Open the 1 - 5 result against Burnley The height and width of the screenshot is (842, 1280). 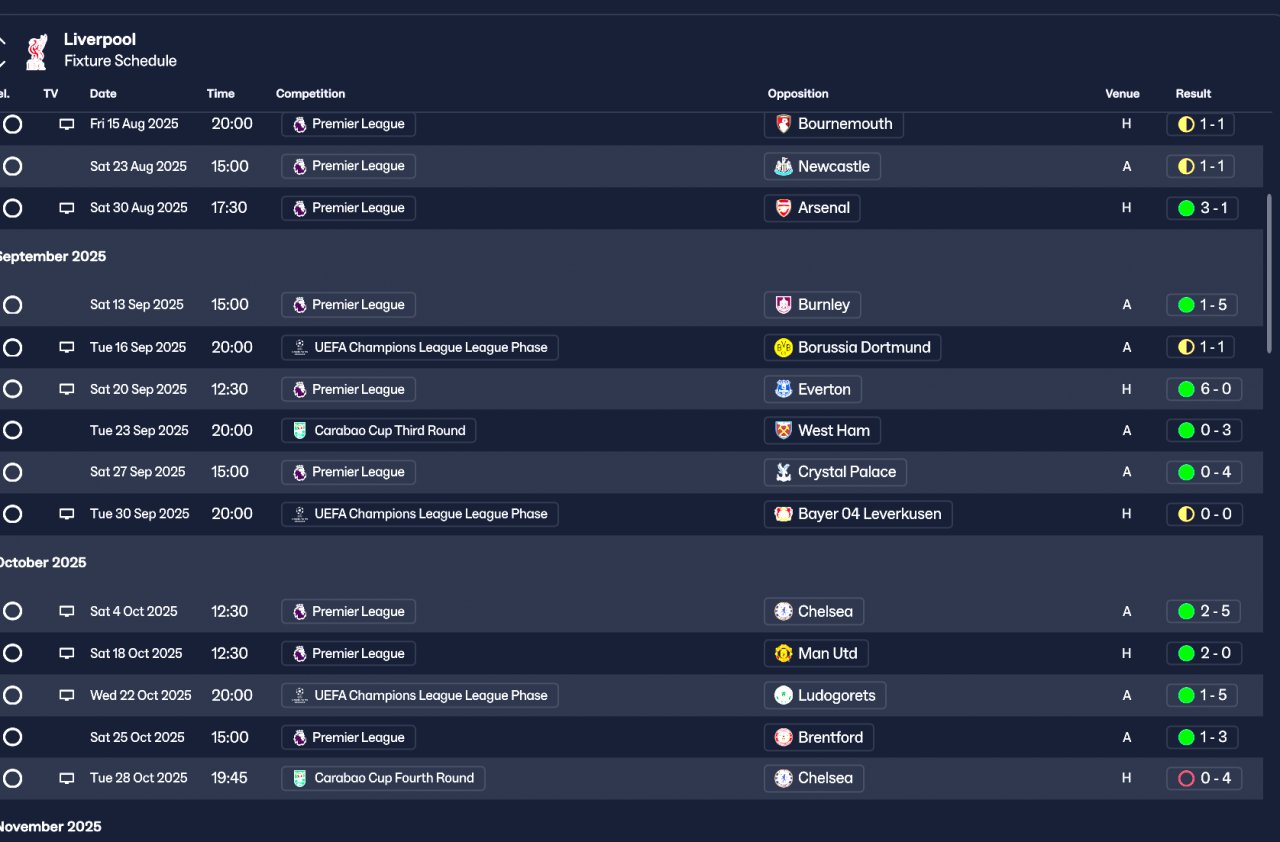pyautogui.click(x=1204, y=305)
